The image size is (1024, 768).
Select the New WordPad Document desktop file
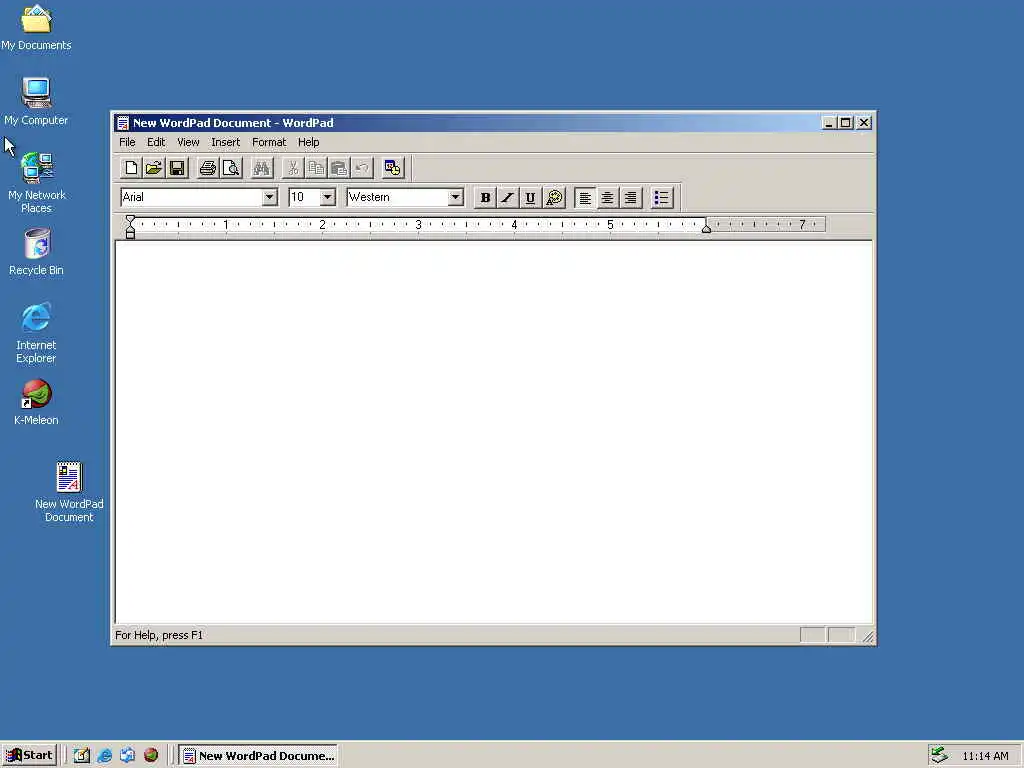point(69,492)
